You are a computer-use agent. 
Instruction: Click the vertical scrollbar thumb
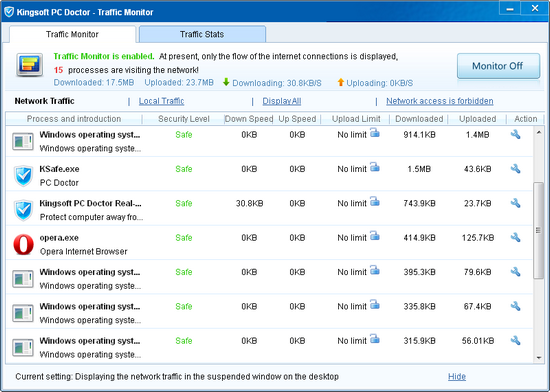click(538, 230)
